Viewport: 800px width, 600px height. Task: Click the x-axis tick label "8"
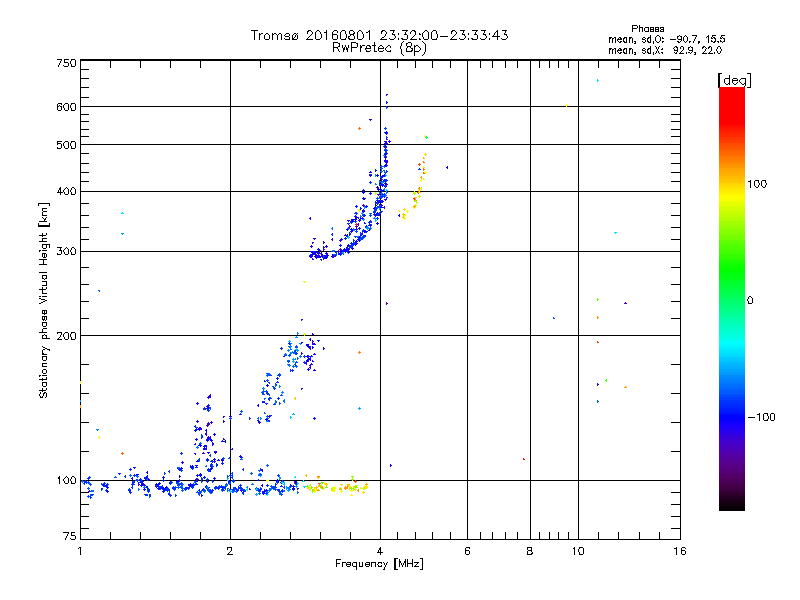[530, 551]
